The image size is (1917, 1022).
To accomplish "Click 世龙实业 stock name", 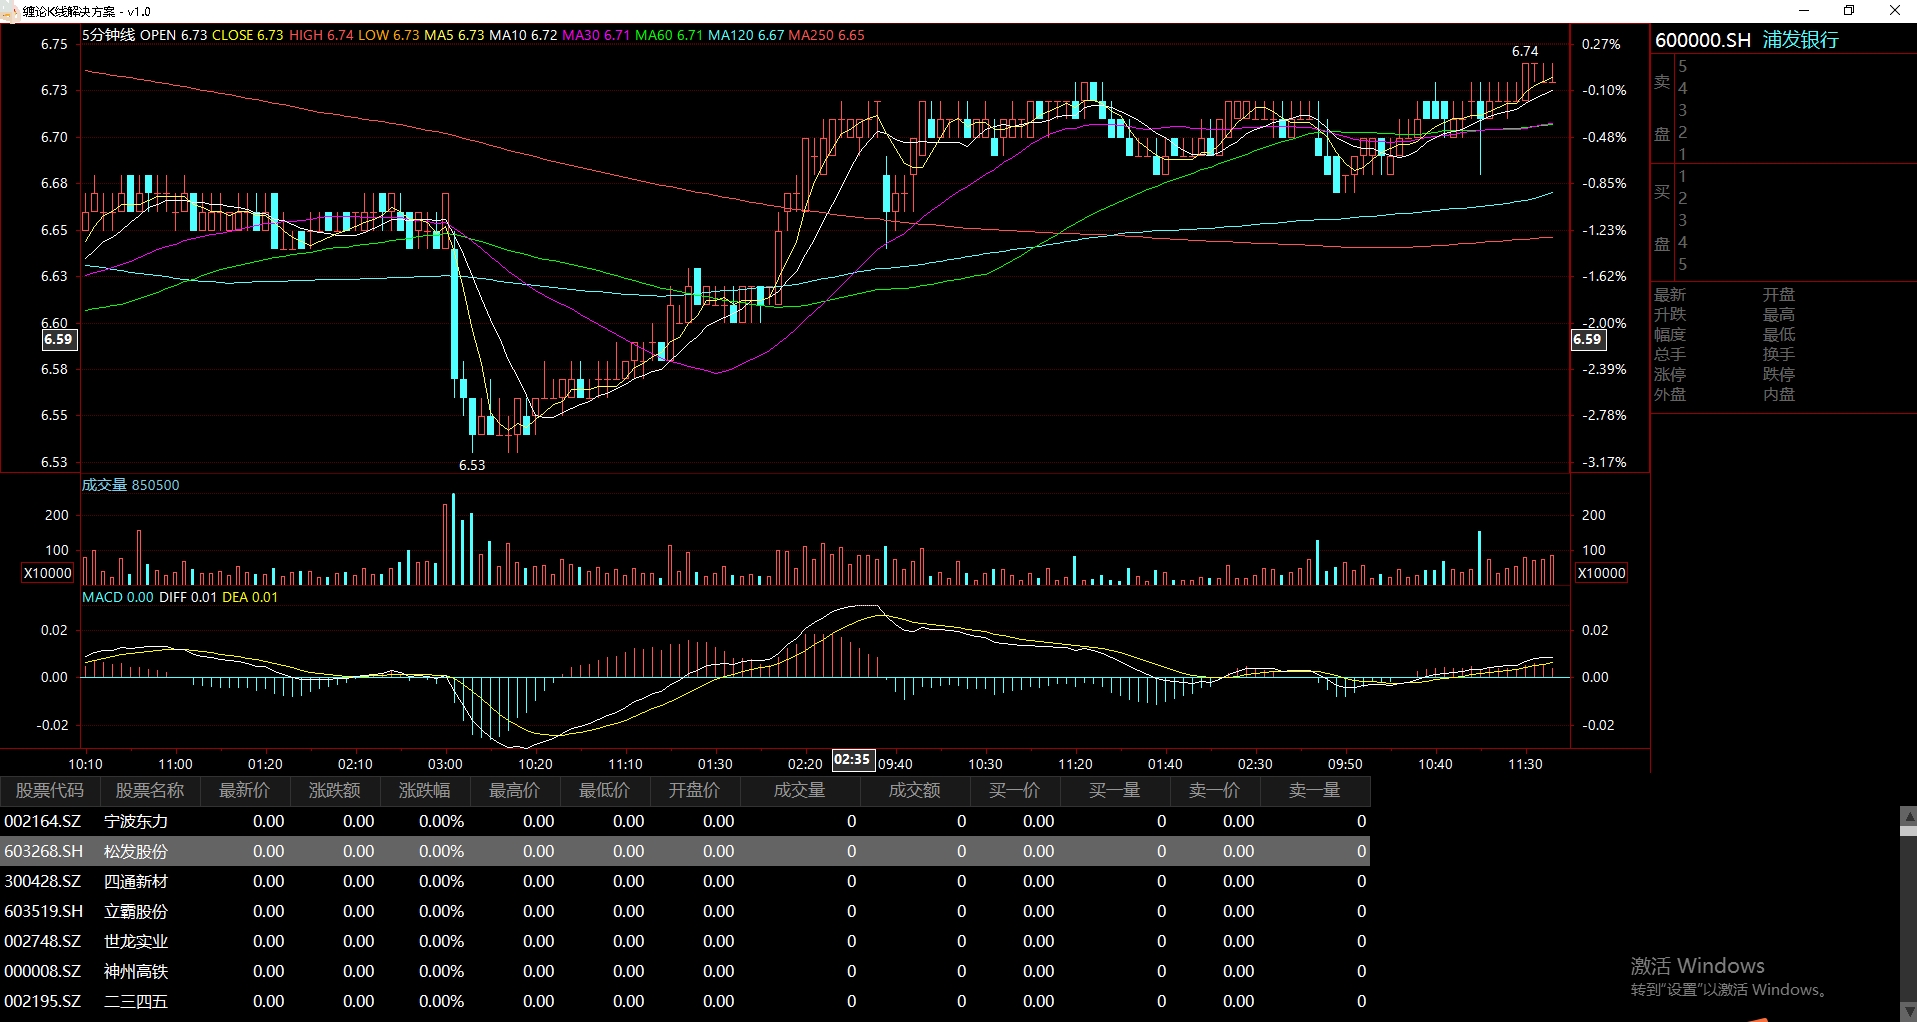I will 136,941.
